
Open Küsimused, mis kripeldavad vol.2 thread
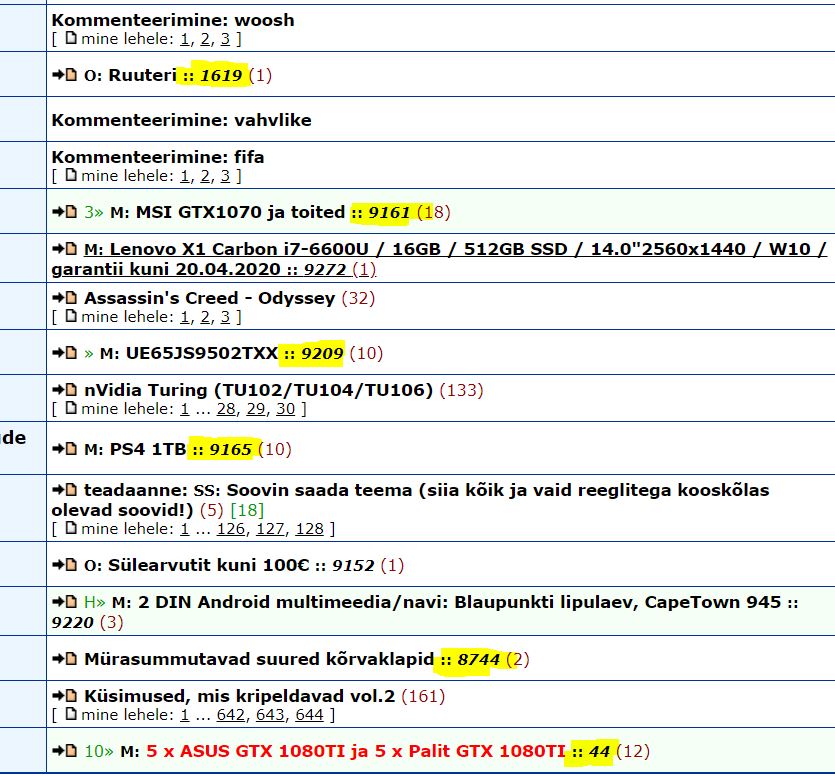coord(240,696)
